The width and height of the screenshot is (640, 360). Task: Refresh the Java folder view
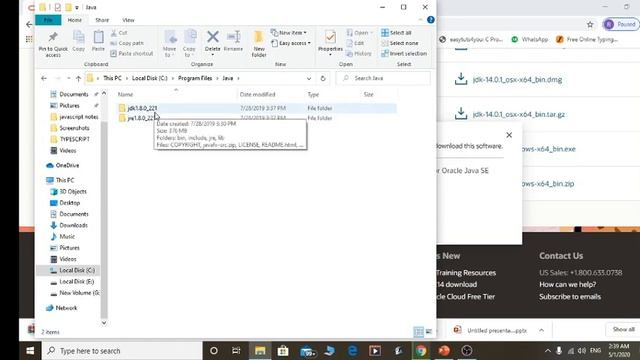[323, 78]
